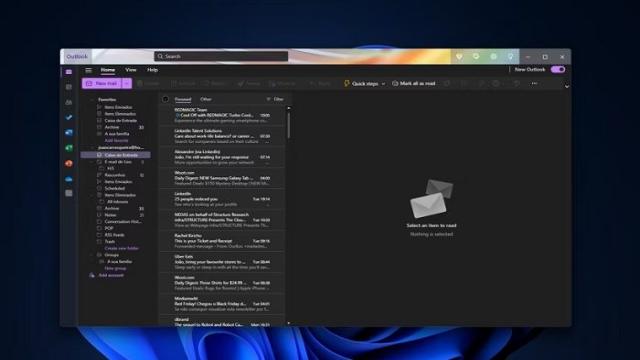
Task: Launch Word from the left rail
Action: pos(69,133)
